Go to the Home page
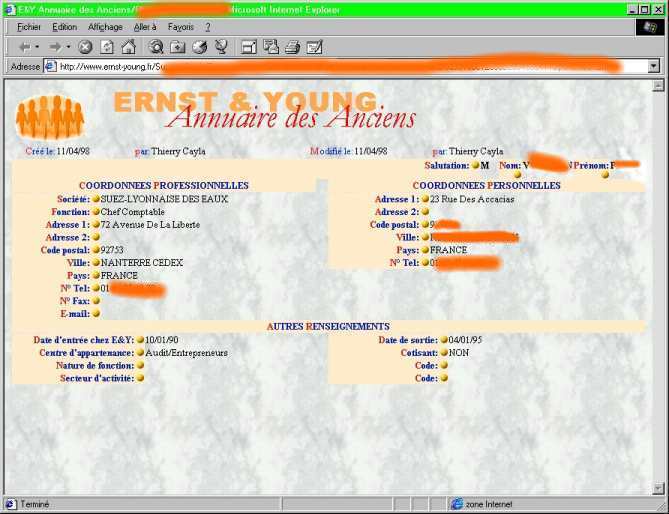 tap(128, 47)
